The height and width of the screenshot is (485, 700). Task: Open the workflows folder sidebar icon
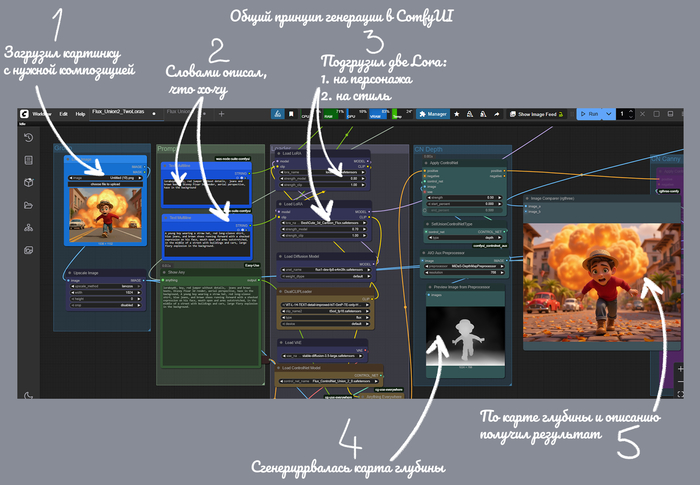[29, 204]
